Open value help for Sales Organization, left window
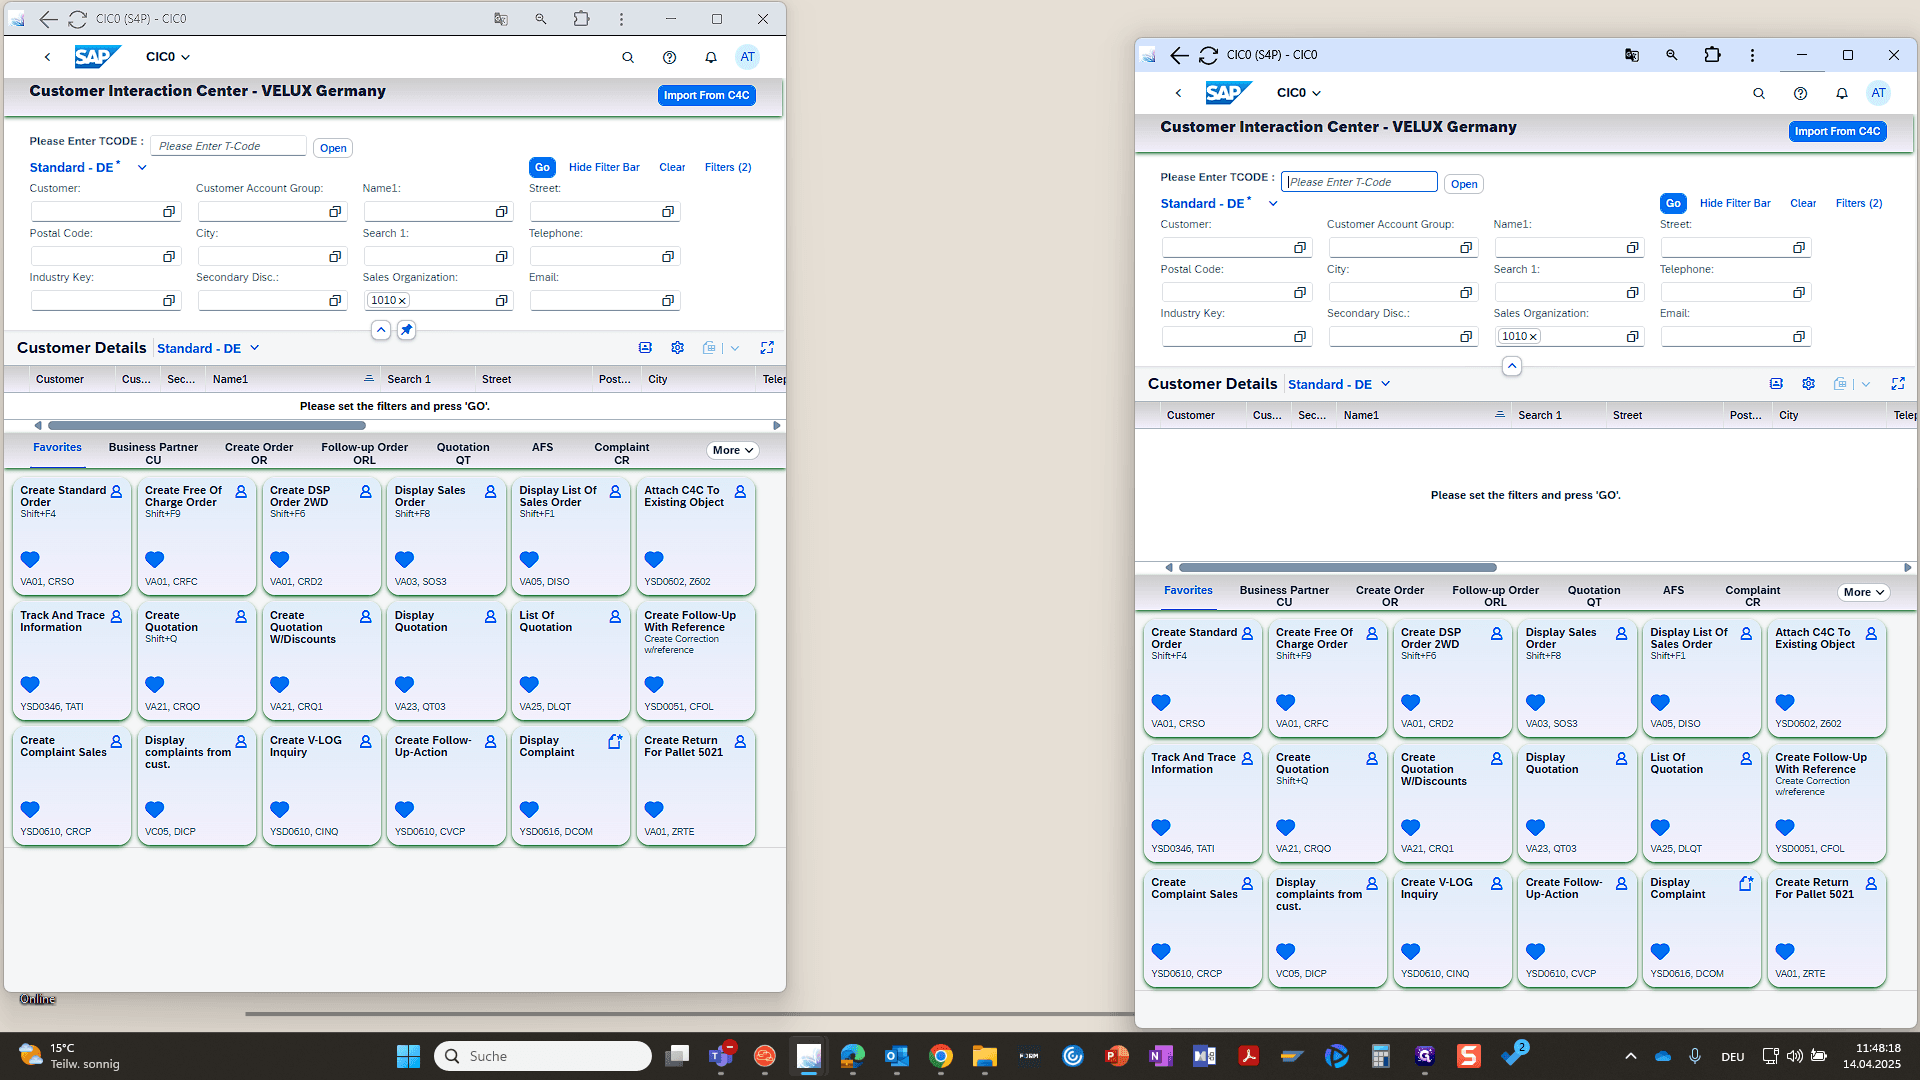This screenshot has height=1080, width=1920. (502, 301)
